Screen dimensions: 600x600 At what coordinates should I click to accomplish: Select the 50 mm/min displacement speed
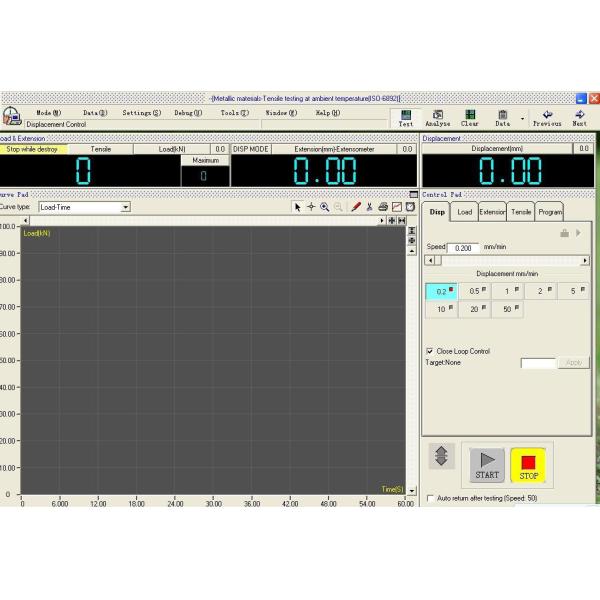[507, 310]
